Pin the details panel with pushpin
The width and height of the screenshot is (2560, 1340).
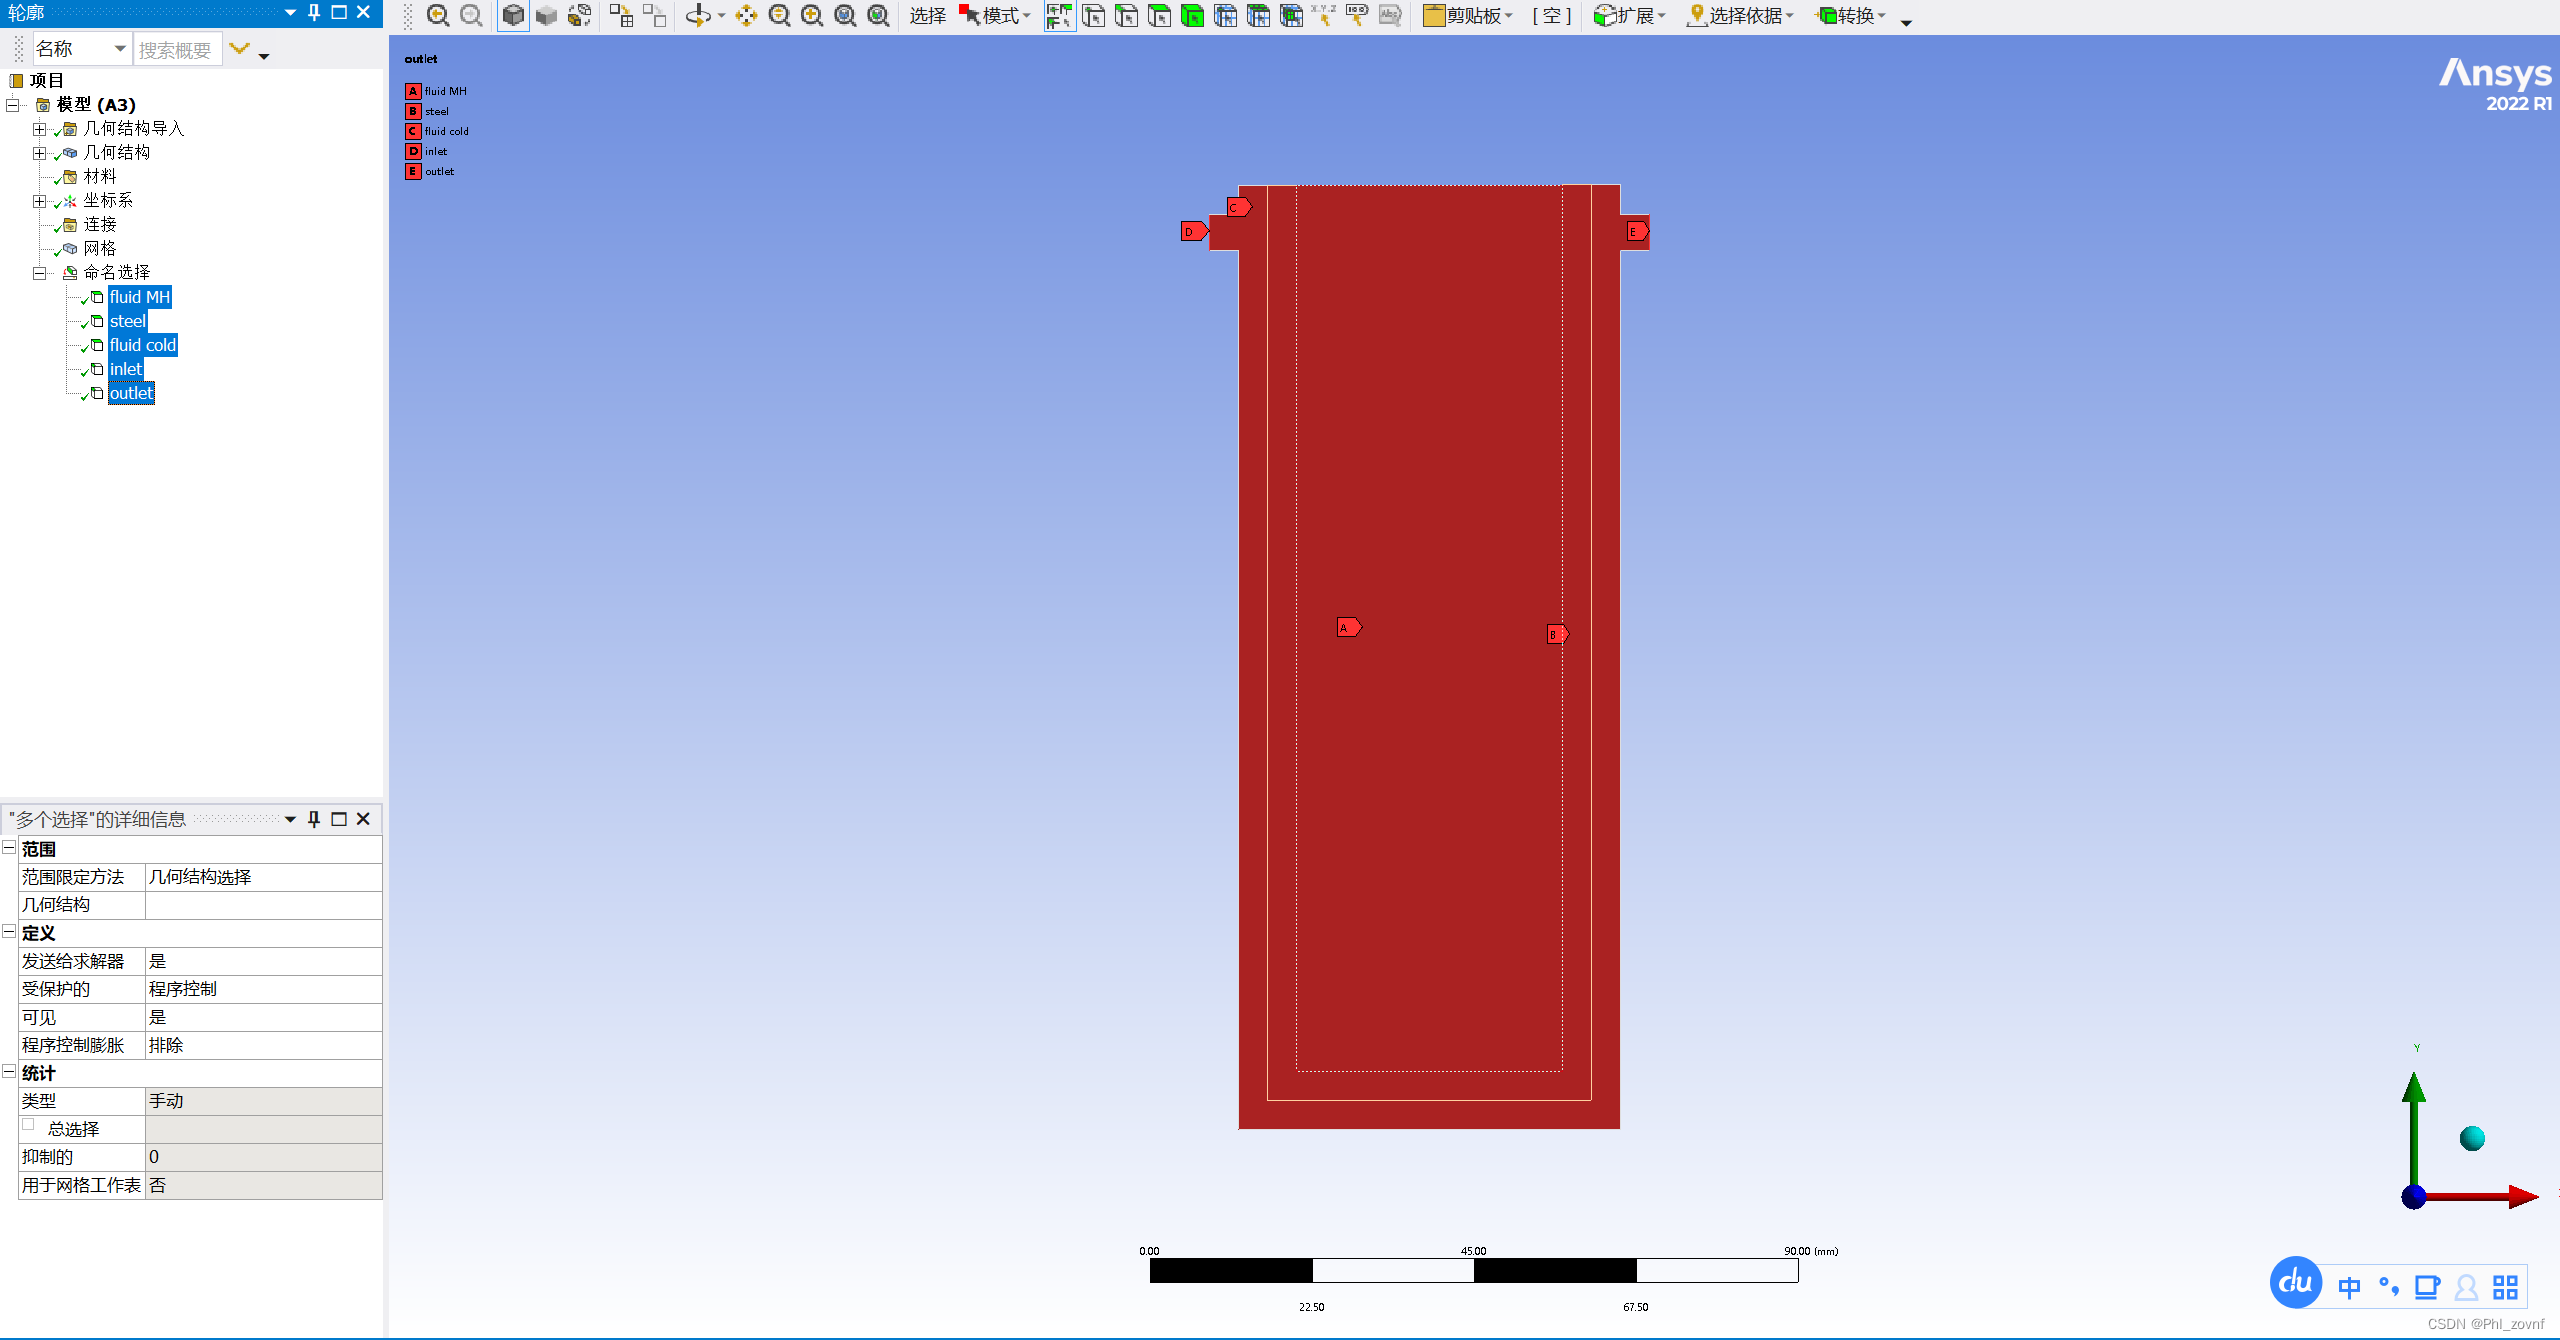point(314,819)
